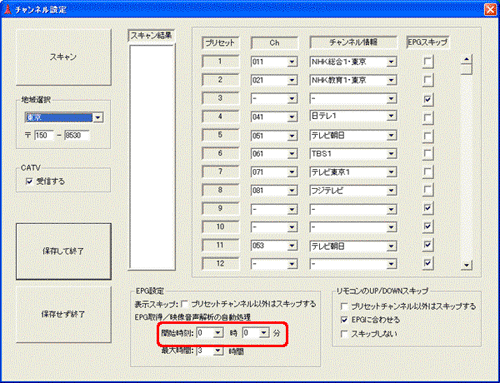Click 保存して終了 button
The image size is (500, 383).
pos(64,251)
